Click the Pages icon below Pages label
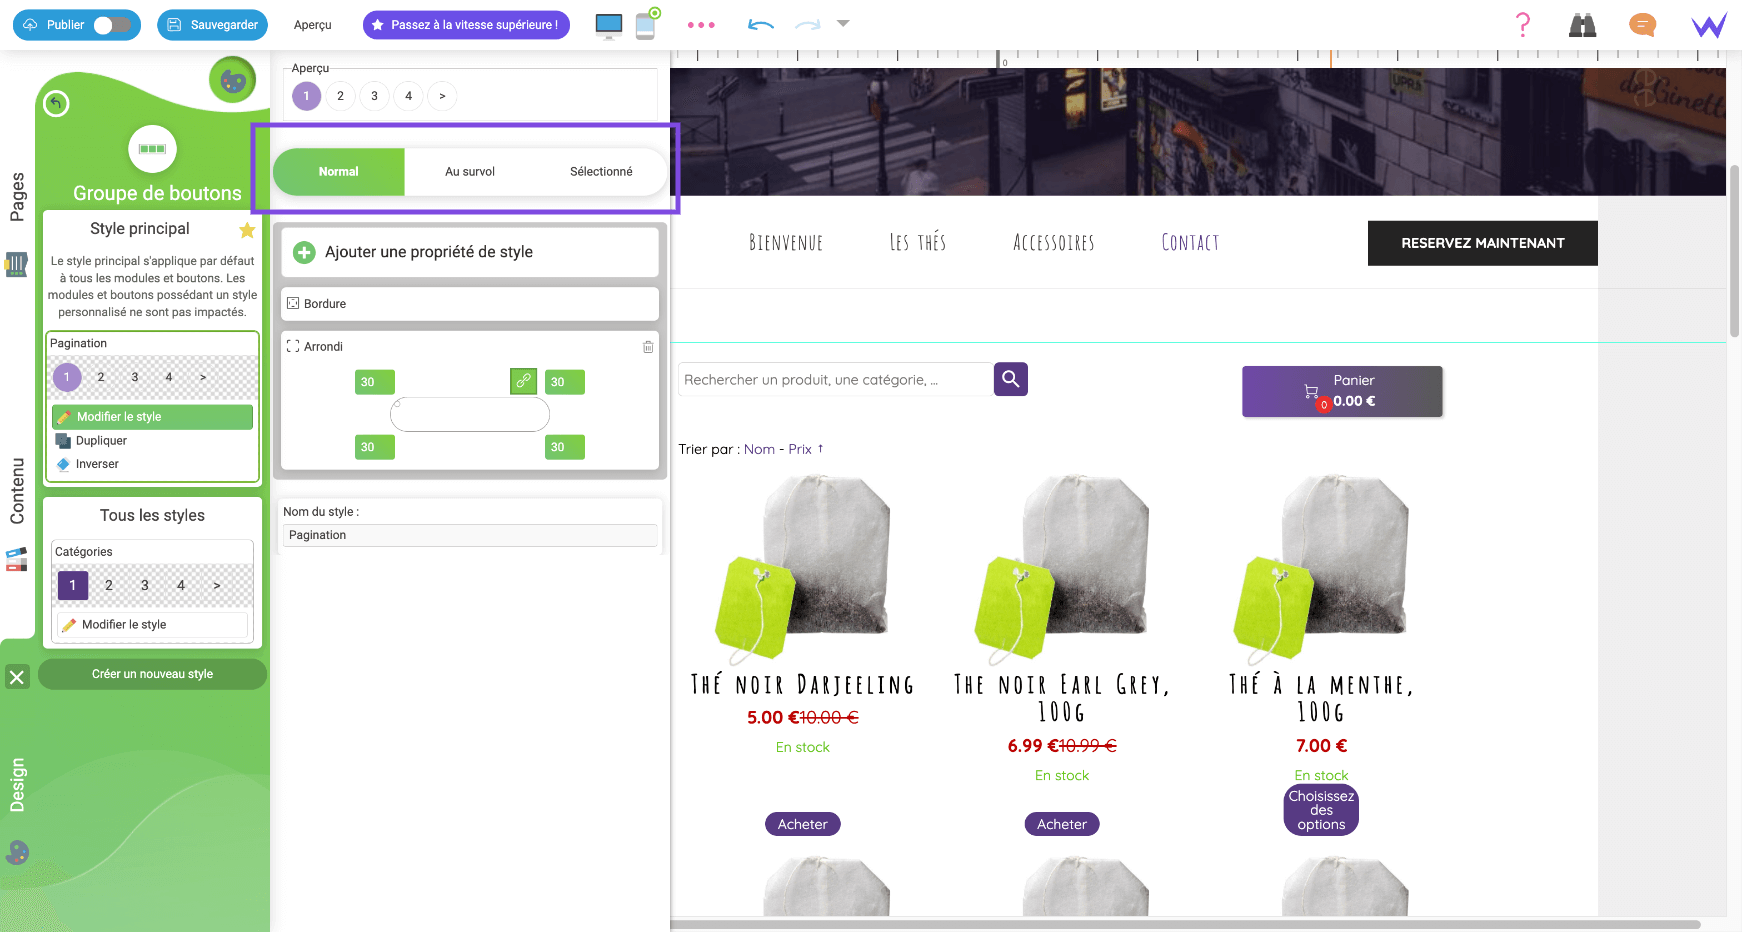 click(16, 265)
